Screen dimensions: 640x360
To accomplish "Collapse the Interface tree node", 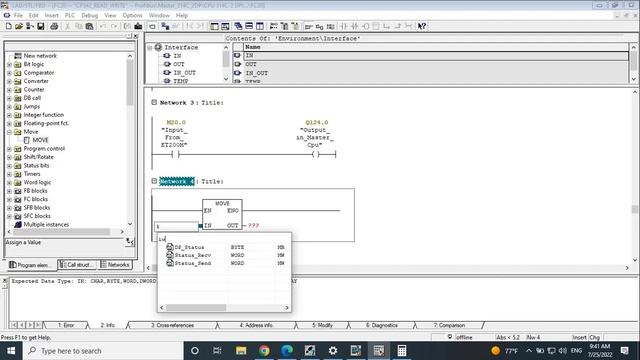I will click(x=150, y=47).
